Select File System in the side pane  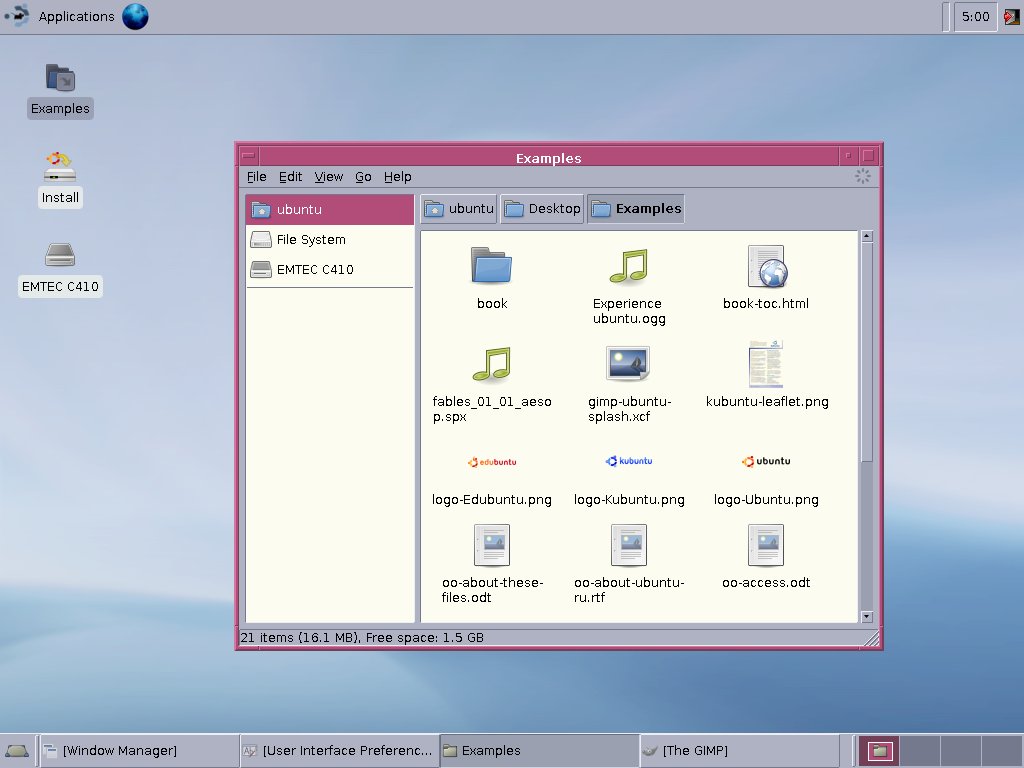[330, 240]
